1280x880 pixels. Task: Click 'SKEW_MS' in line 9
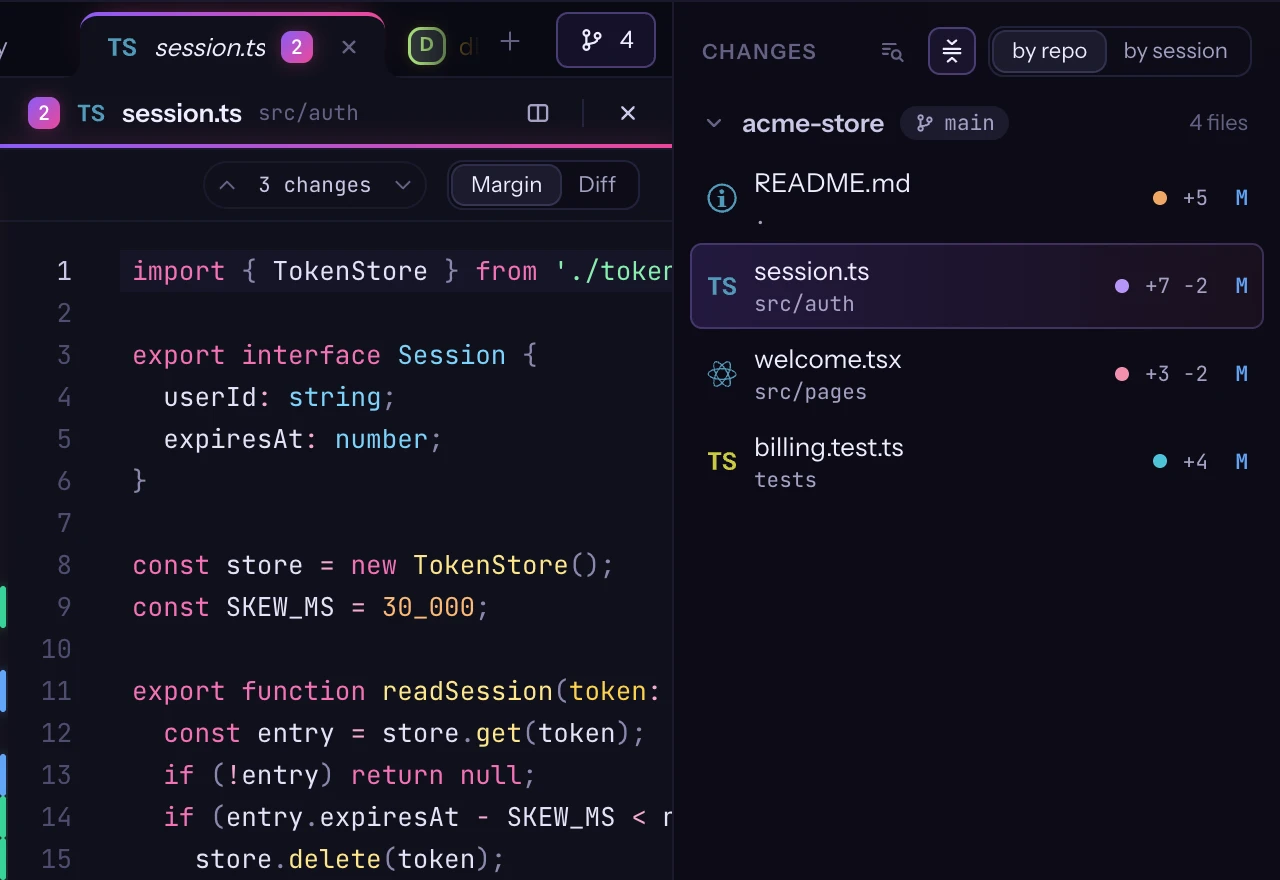[280, 607]
